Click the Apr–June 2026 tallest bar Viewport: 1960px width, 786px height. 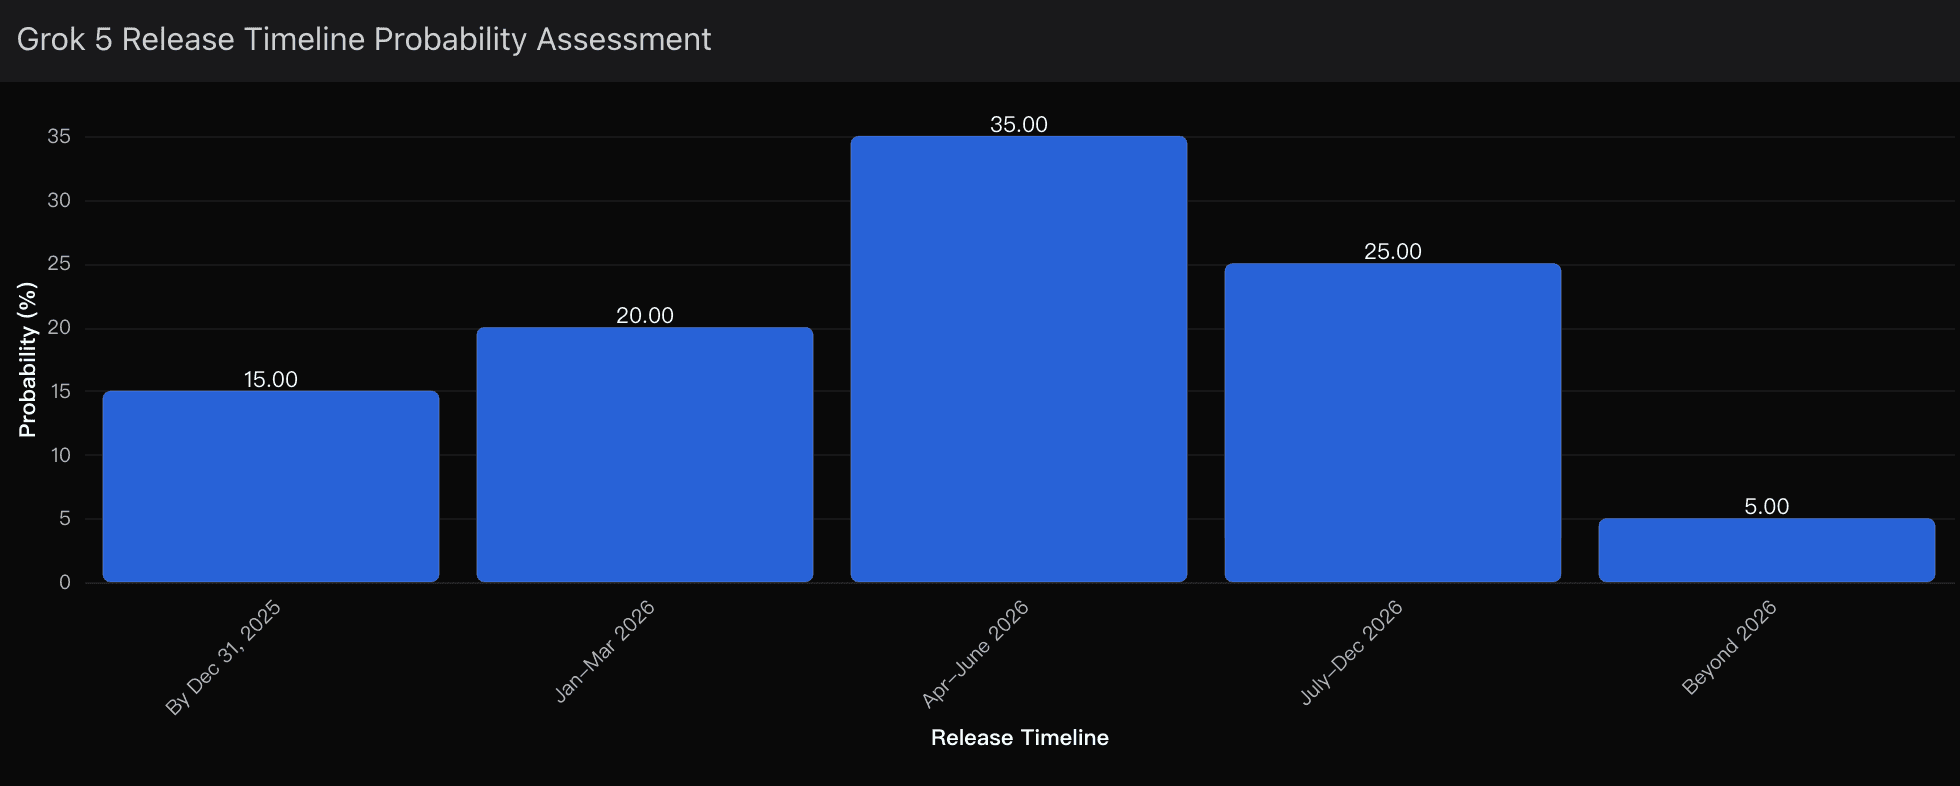point(1019,359)
